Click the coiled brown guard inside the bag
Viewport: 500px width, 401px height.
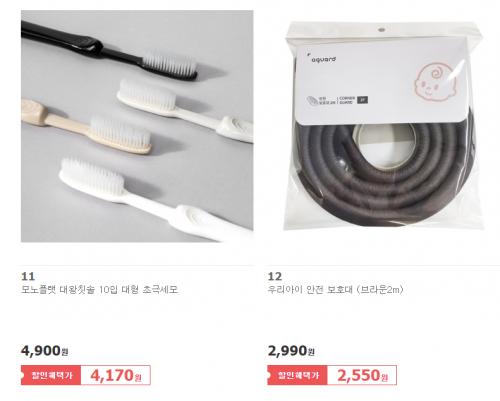click(383, 173)
